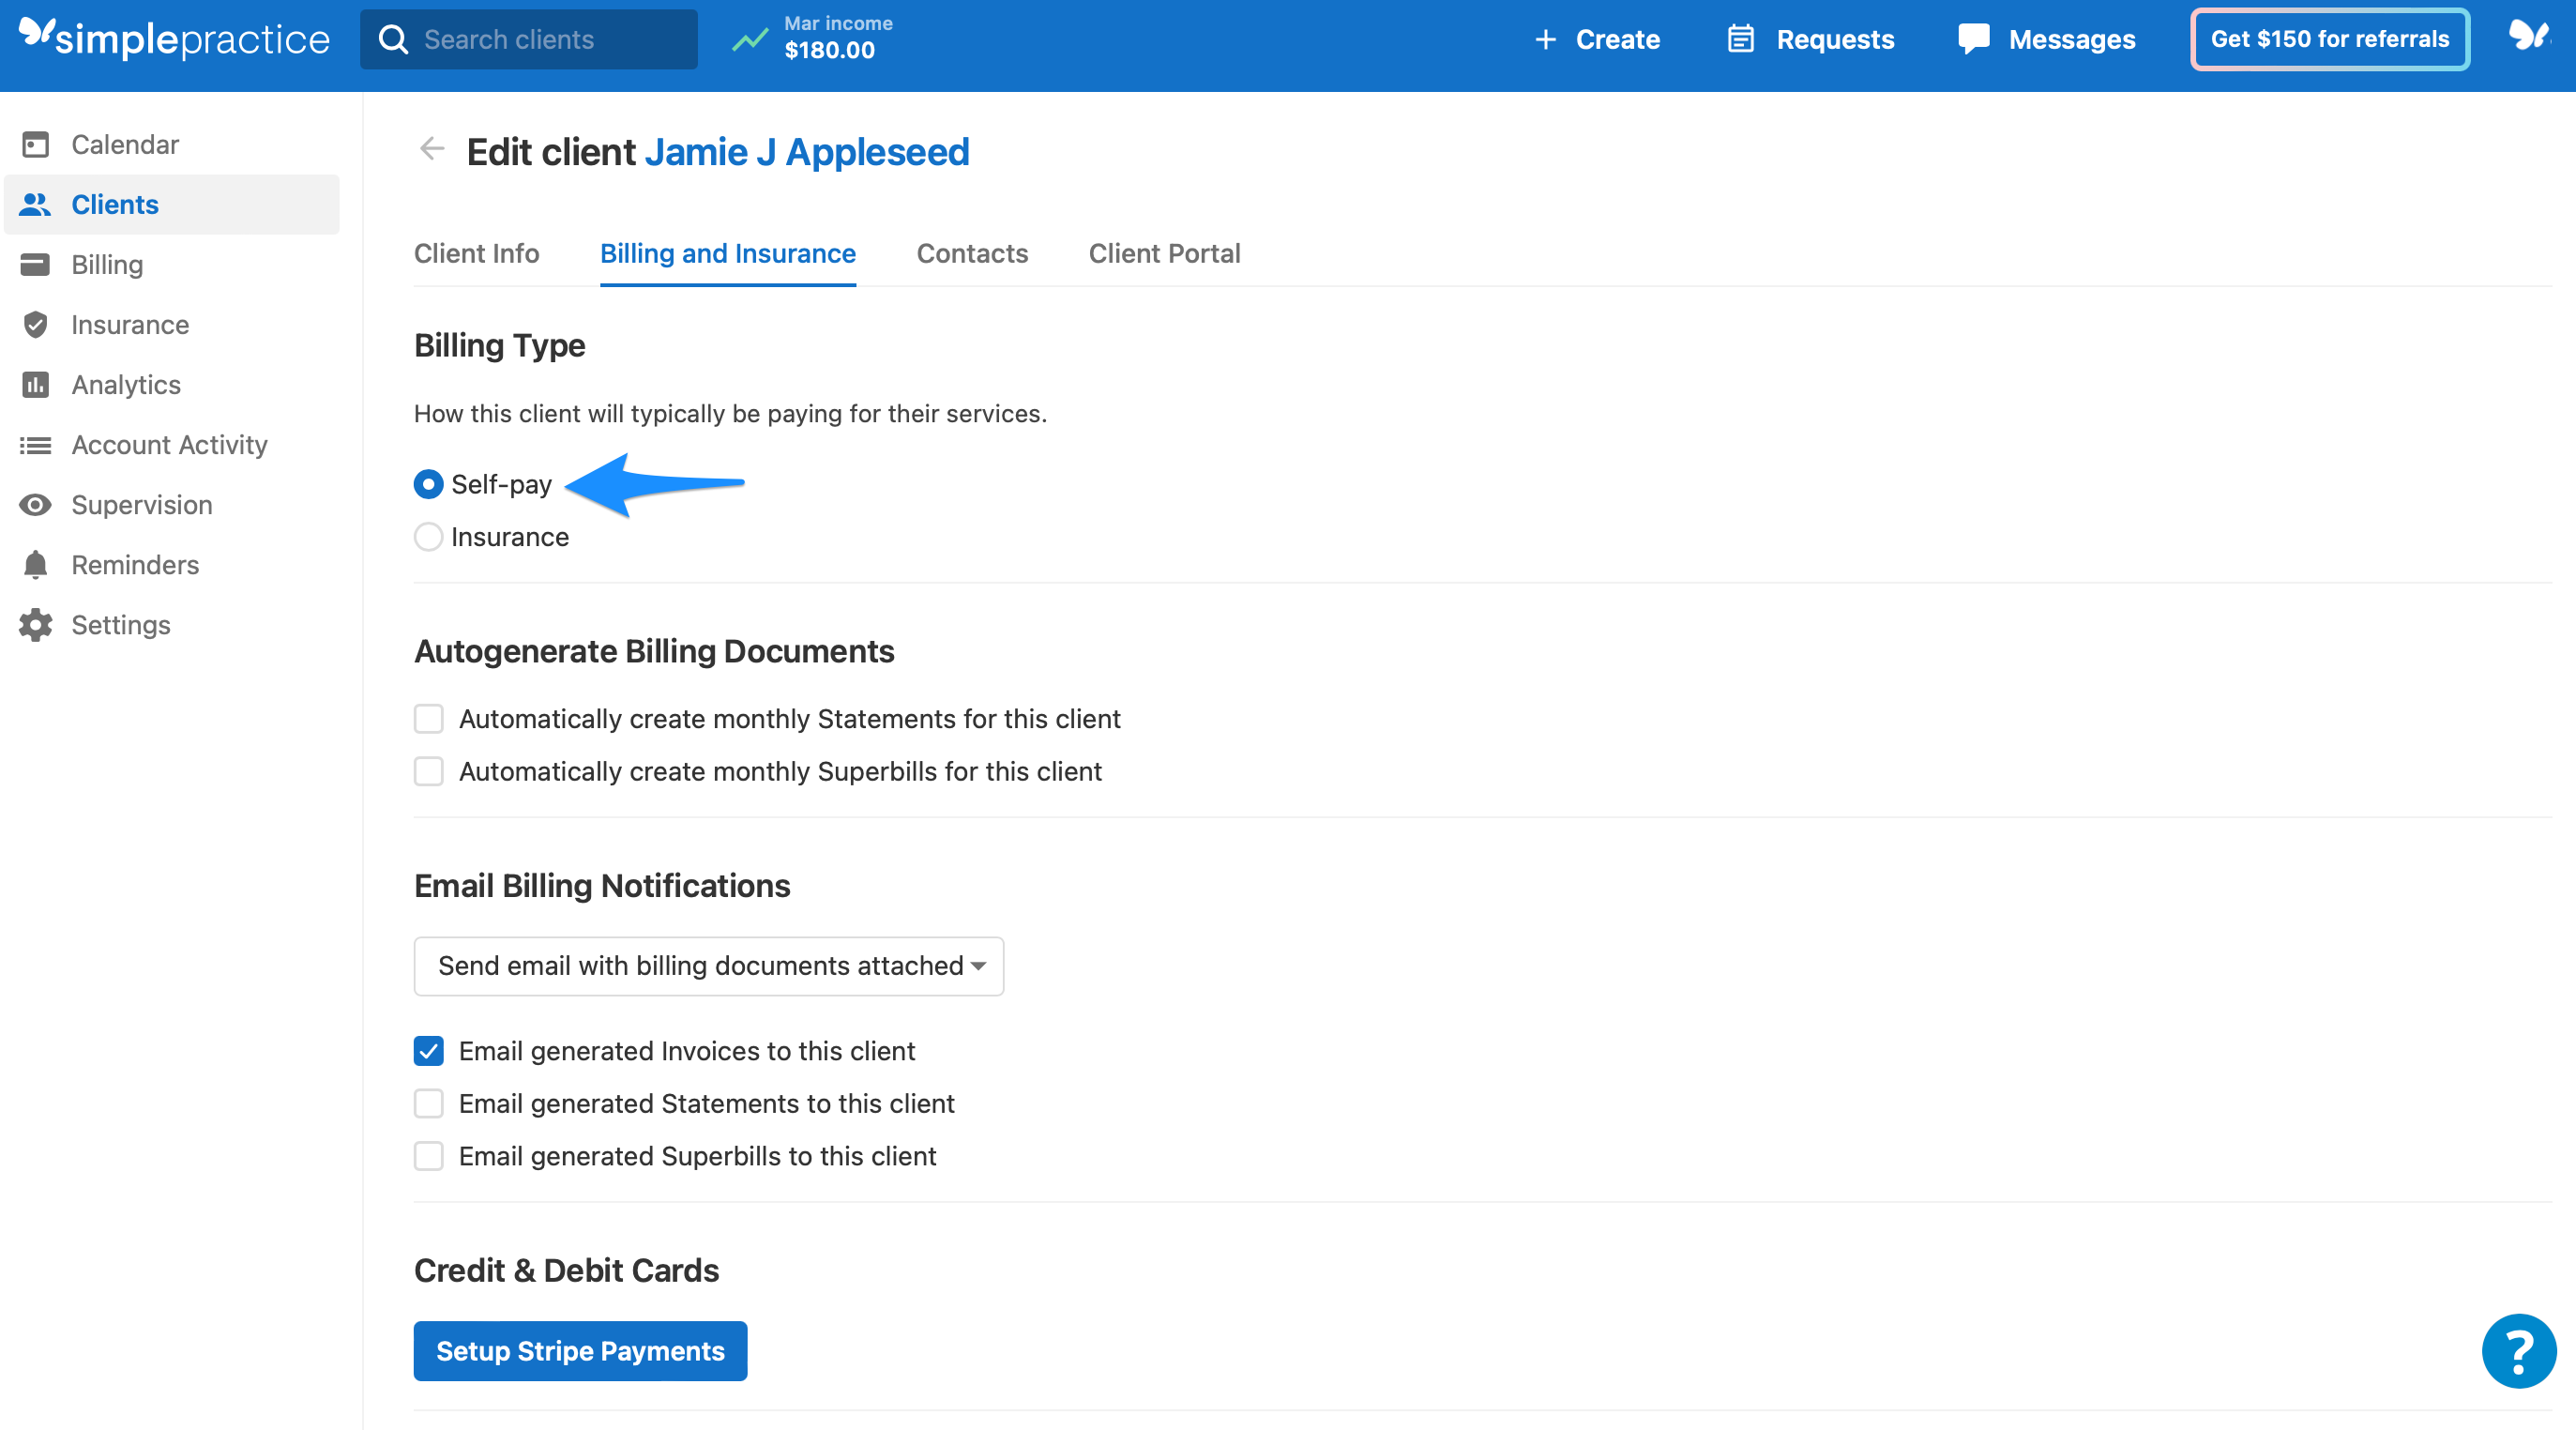Viewport: 2576px width, 1430px height.
Task: Click the Clients people icon
Action: (x=35, y=205)
